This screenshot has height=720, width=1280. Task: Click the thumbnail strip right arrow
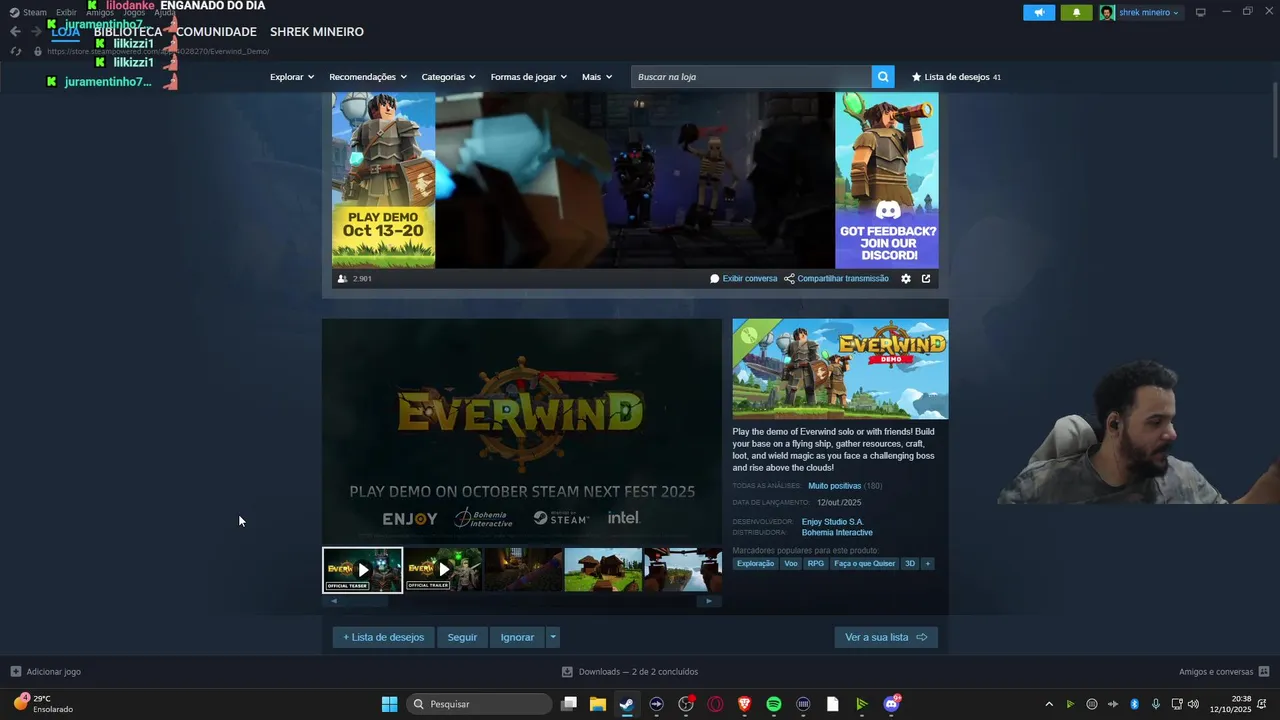tap(709, 601)
